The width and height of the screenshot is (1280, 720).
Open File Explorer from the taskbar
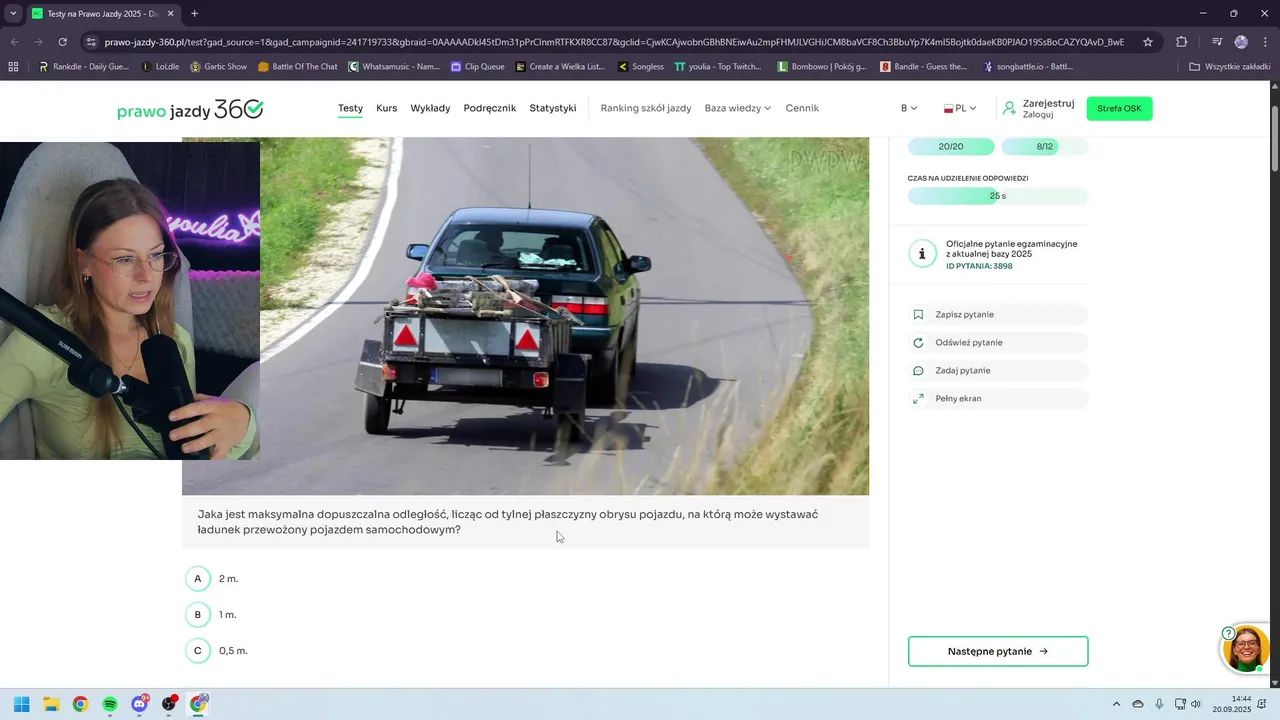51,704
